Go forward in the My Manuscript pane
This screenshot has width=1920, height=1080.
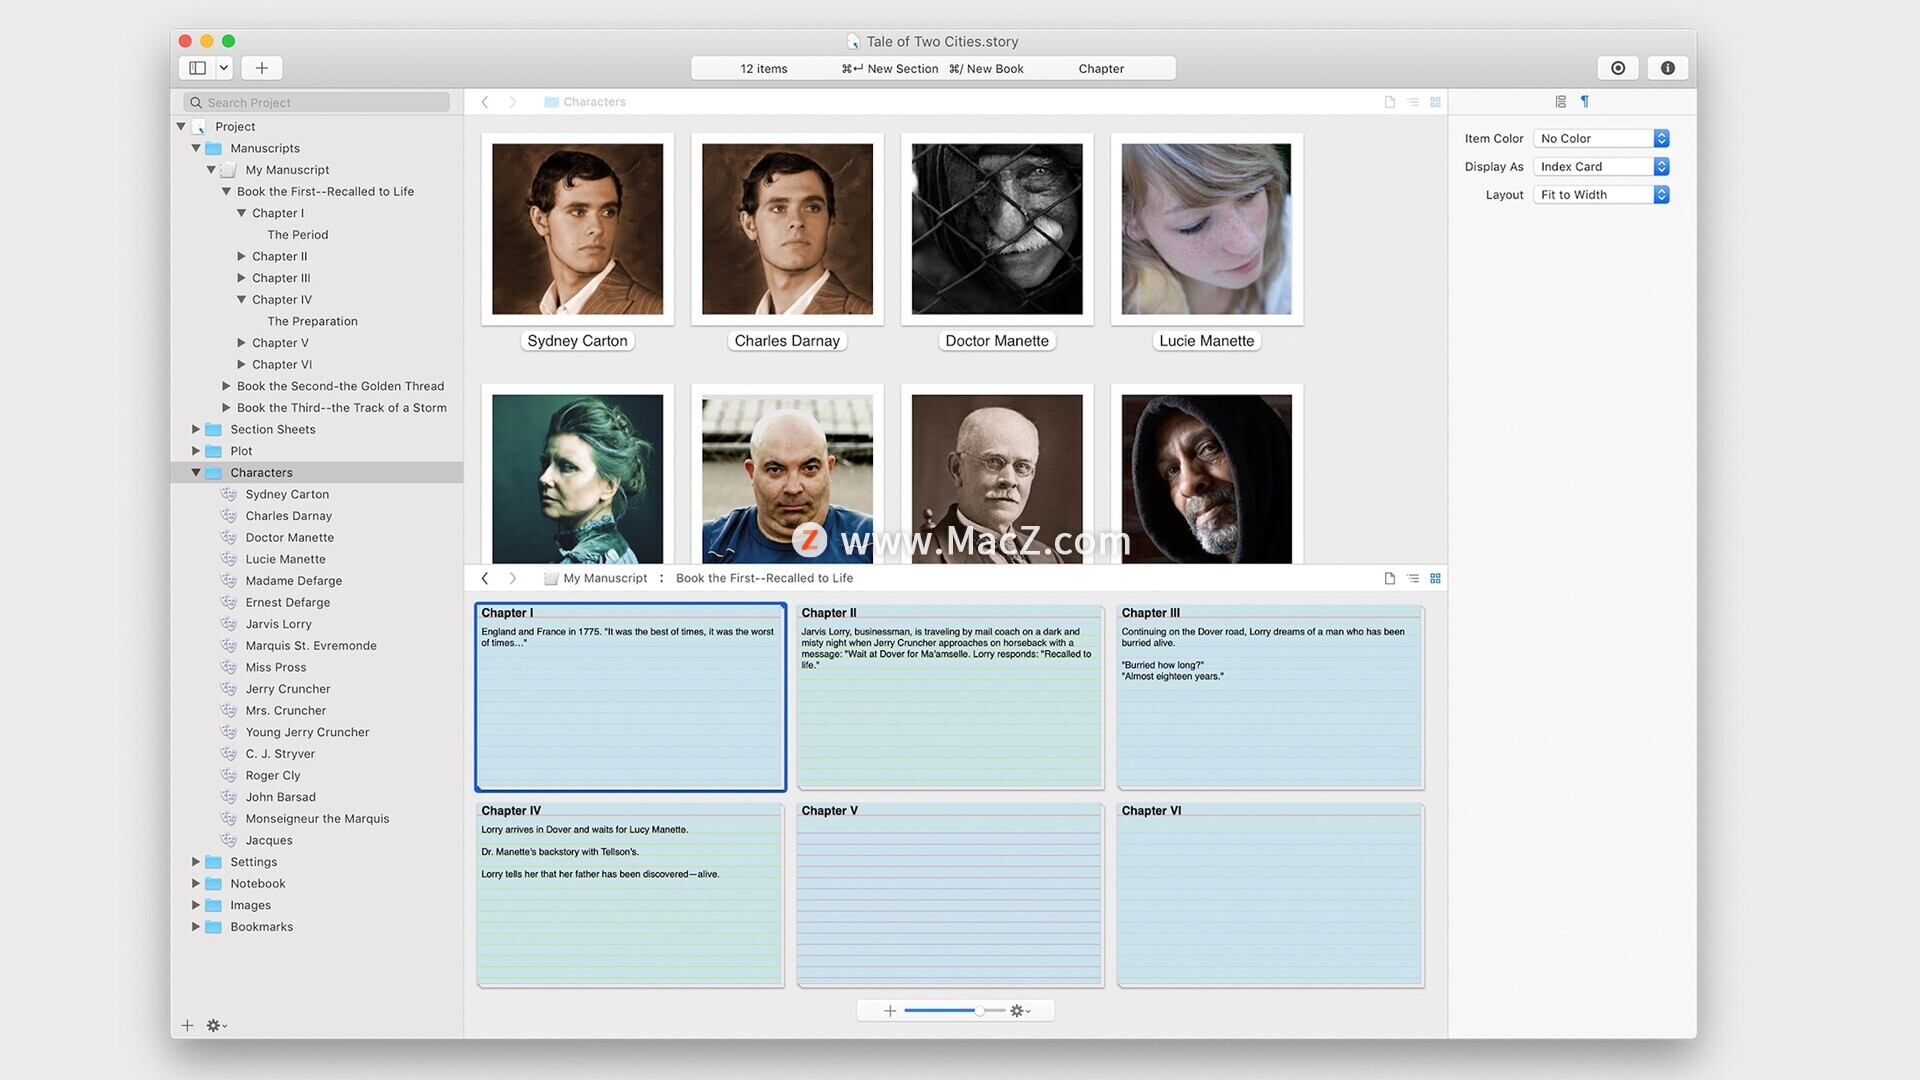pyautogui.click(x=513, y=578)
